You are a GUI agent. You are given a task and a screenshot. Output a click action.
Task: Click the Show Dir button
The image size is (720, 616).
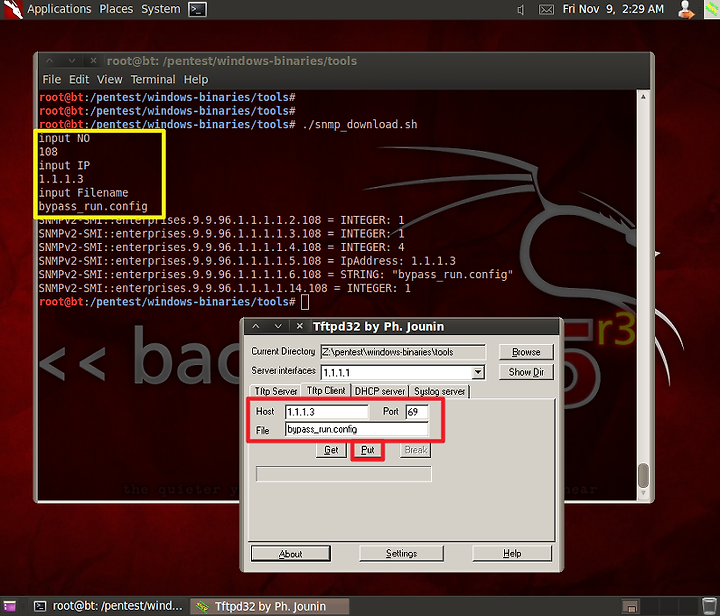point(526,372)
